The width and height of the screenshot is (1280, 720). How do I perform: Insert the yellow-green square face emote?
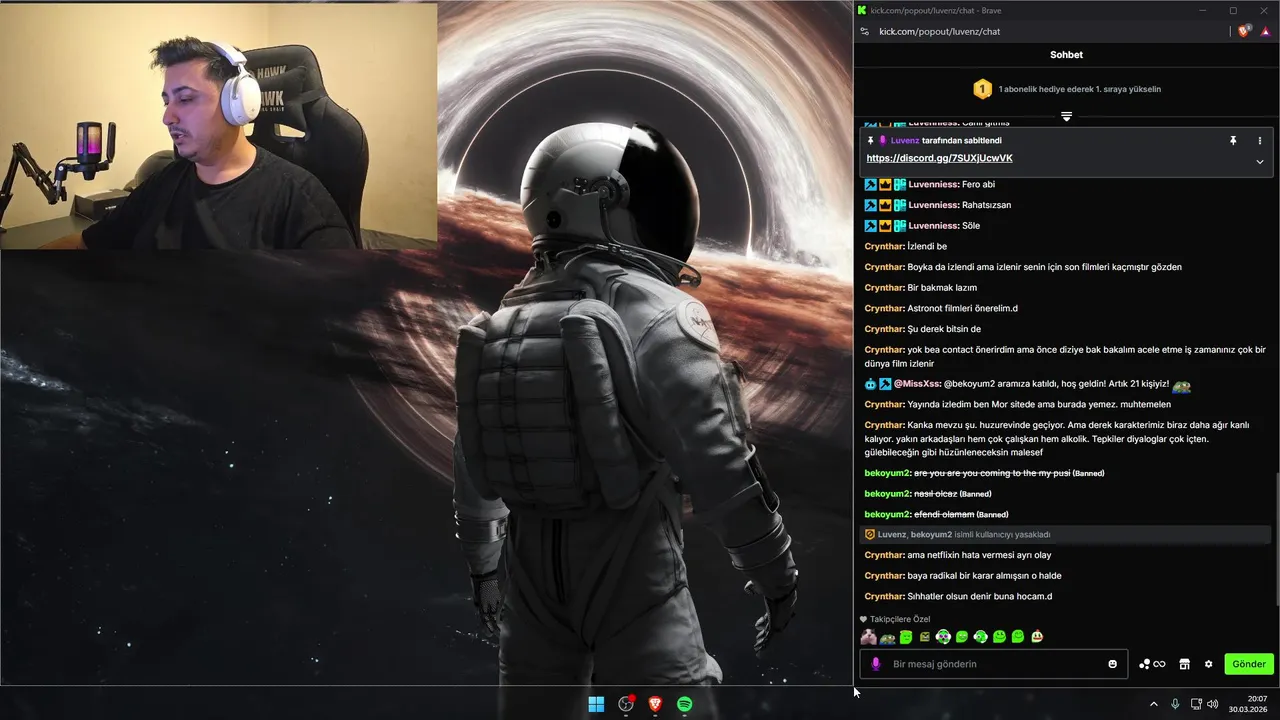[x=925, y=637]
